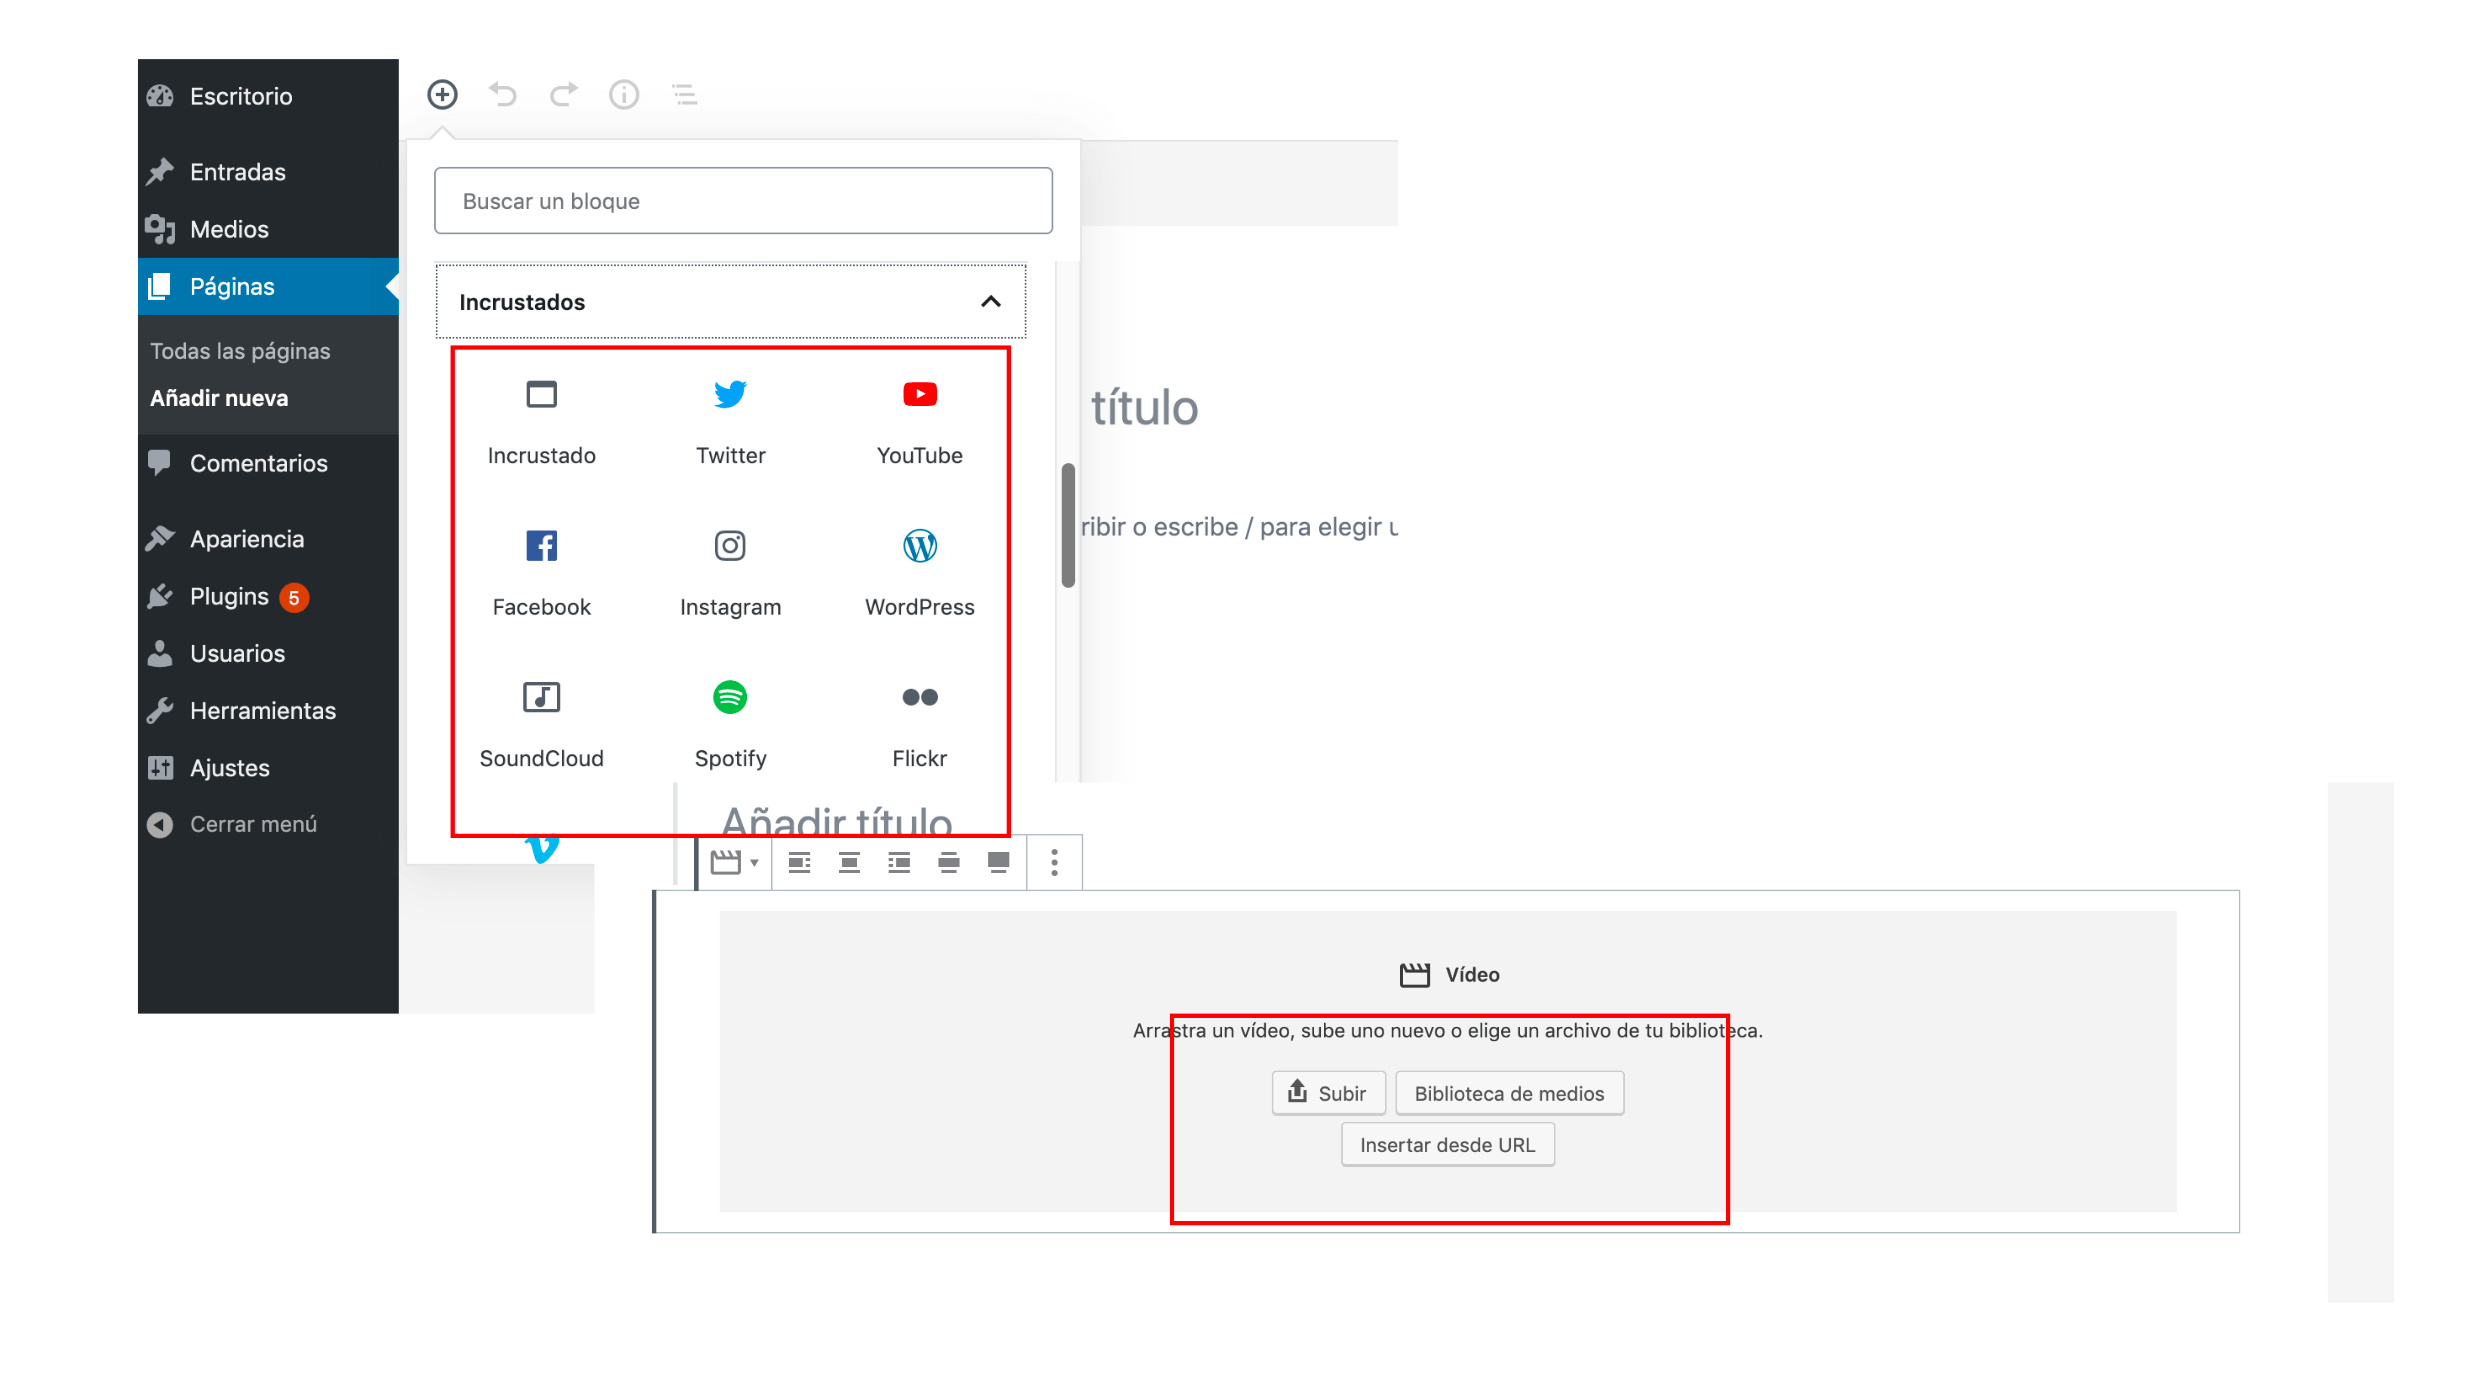Viewport: 2490px width, 1386px height.
Task: Click the Buscar un bloque search field
Action: tap(742, 200)
